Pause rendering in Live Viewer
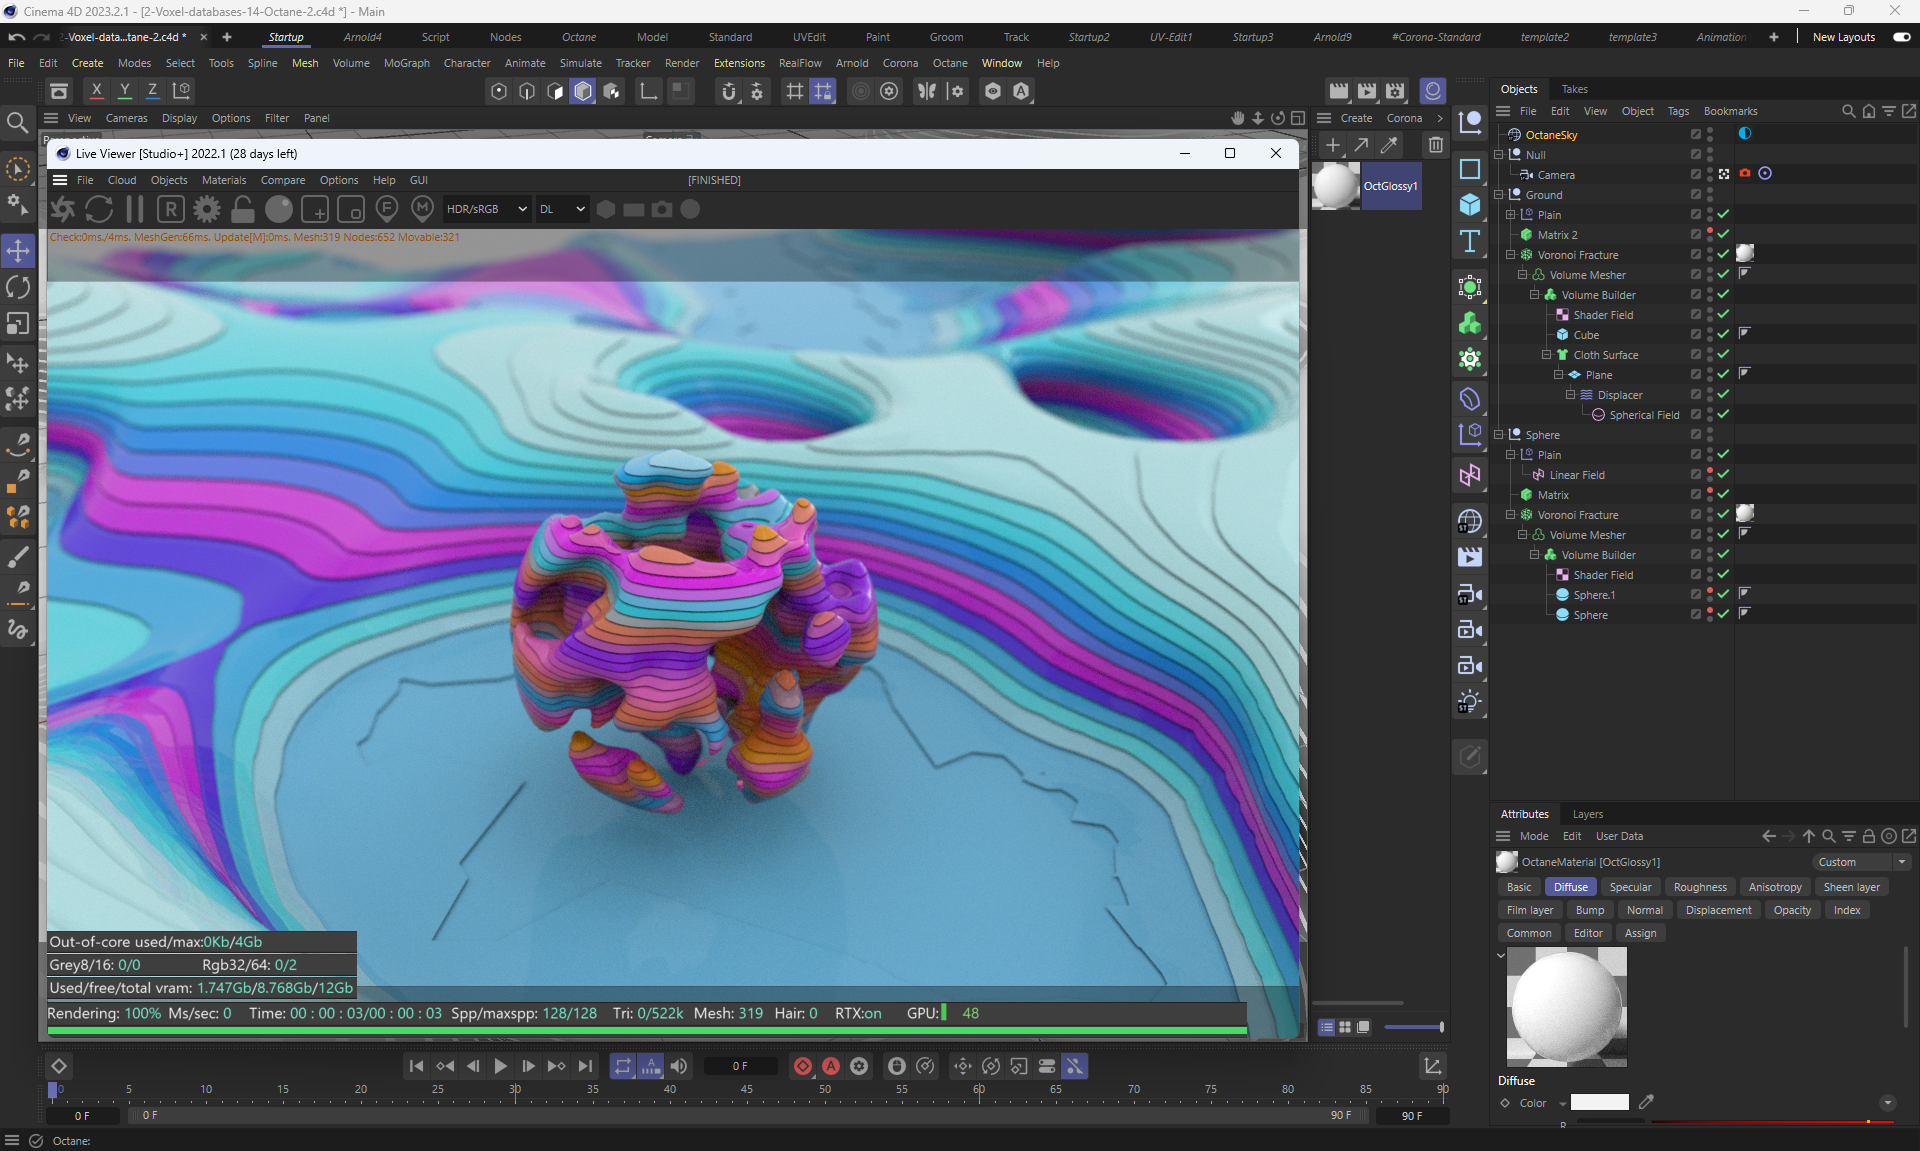The height and width of the screenshot is (1151, 1920). pos(135,209)
